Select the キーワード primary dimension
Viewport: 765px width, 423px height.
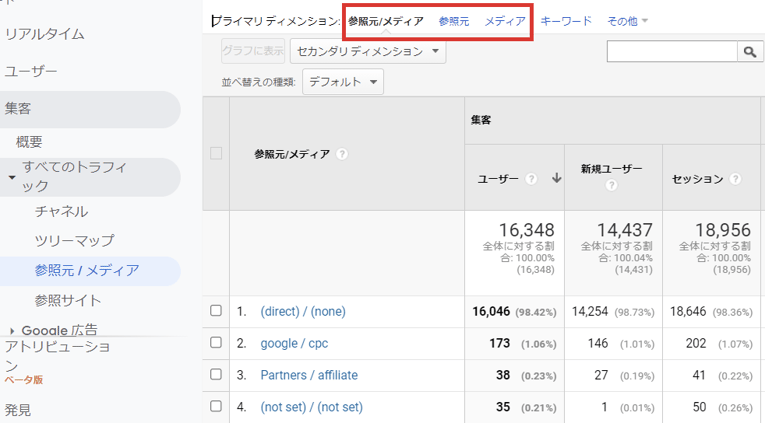point(566,21)
